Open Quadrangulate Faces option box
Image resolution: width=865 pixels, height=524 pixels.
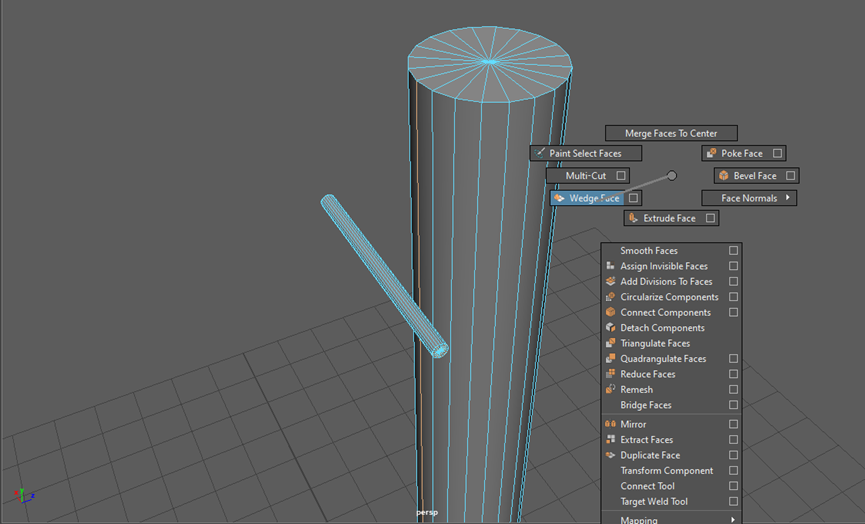(733, 359)
